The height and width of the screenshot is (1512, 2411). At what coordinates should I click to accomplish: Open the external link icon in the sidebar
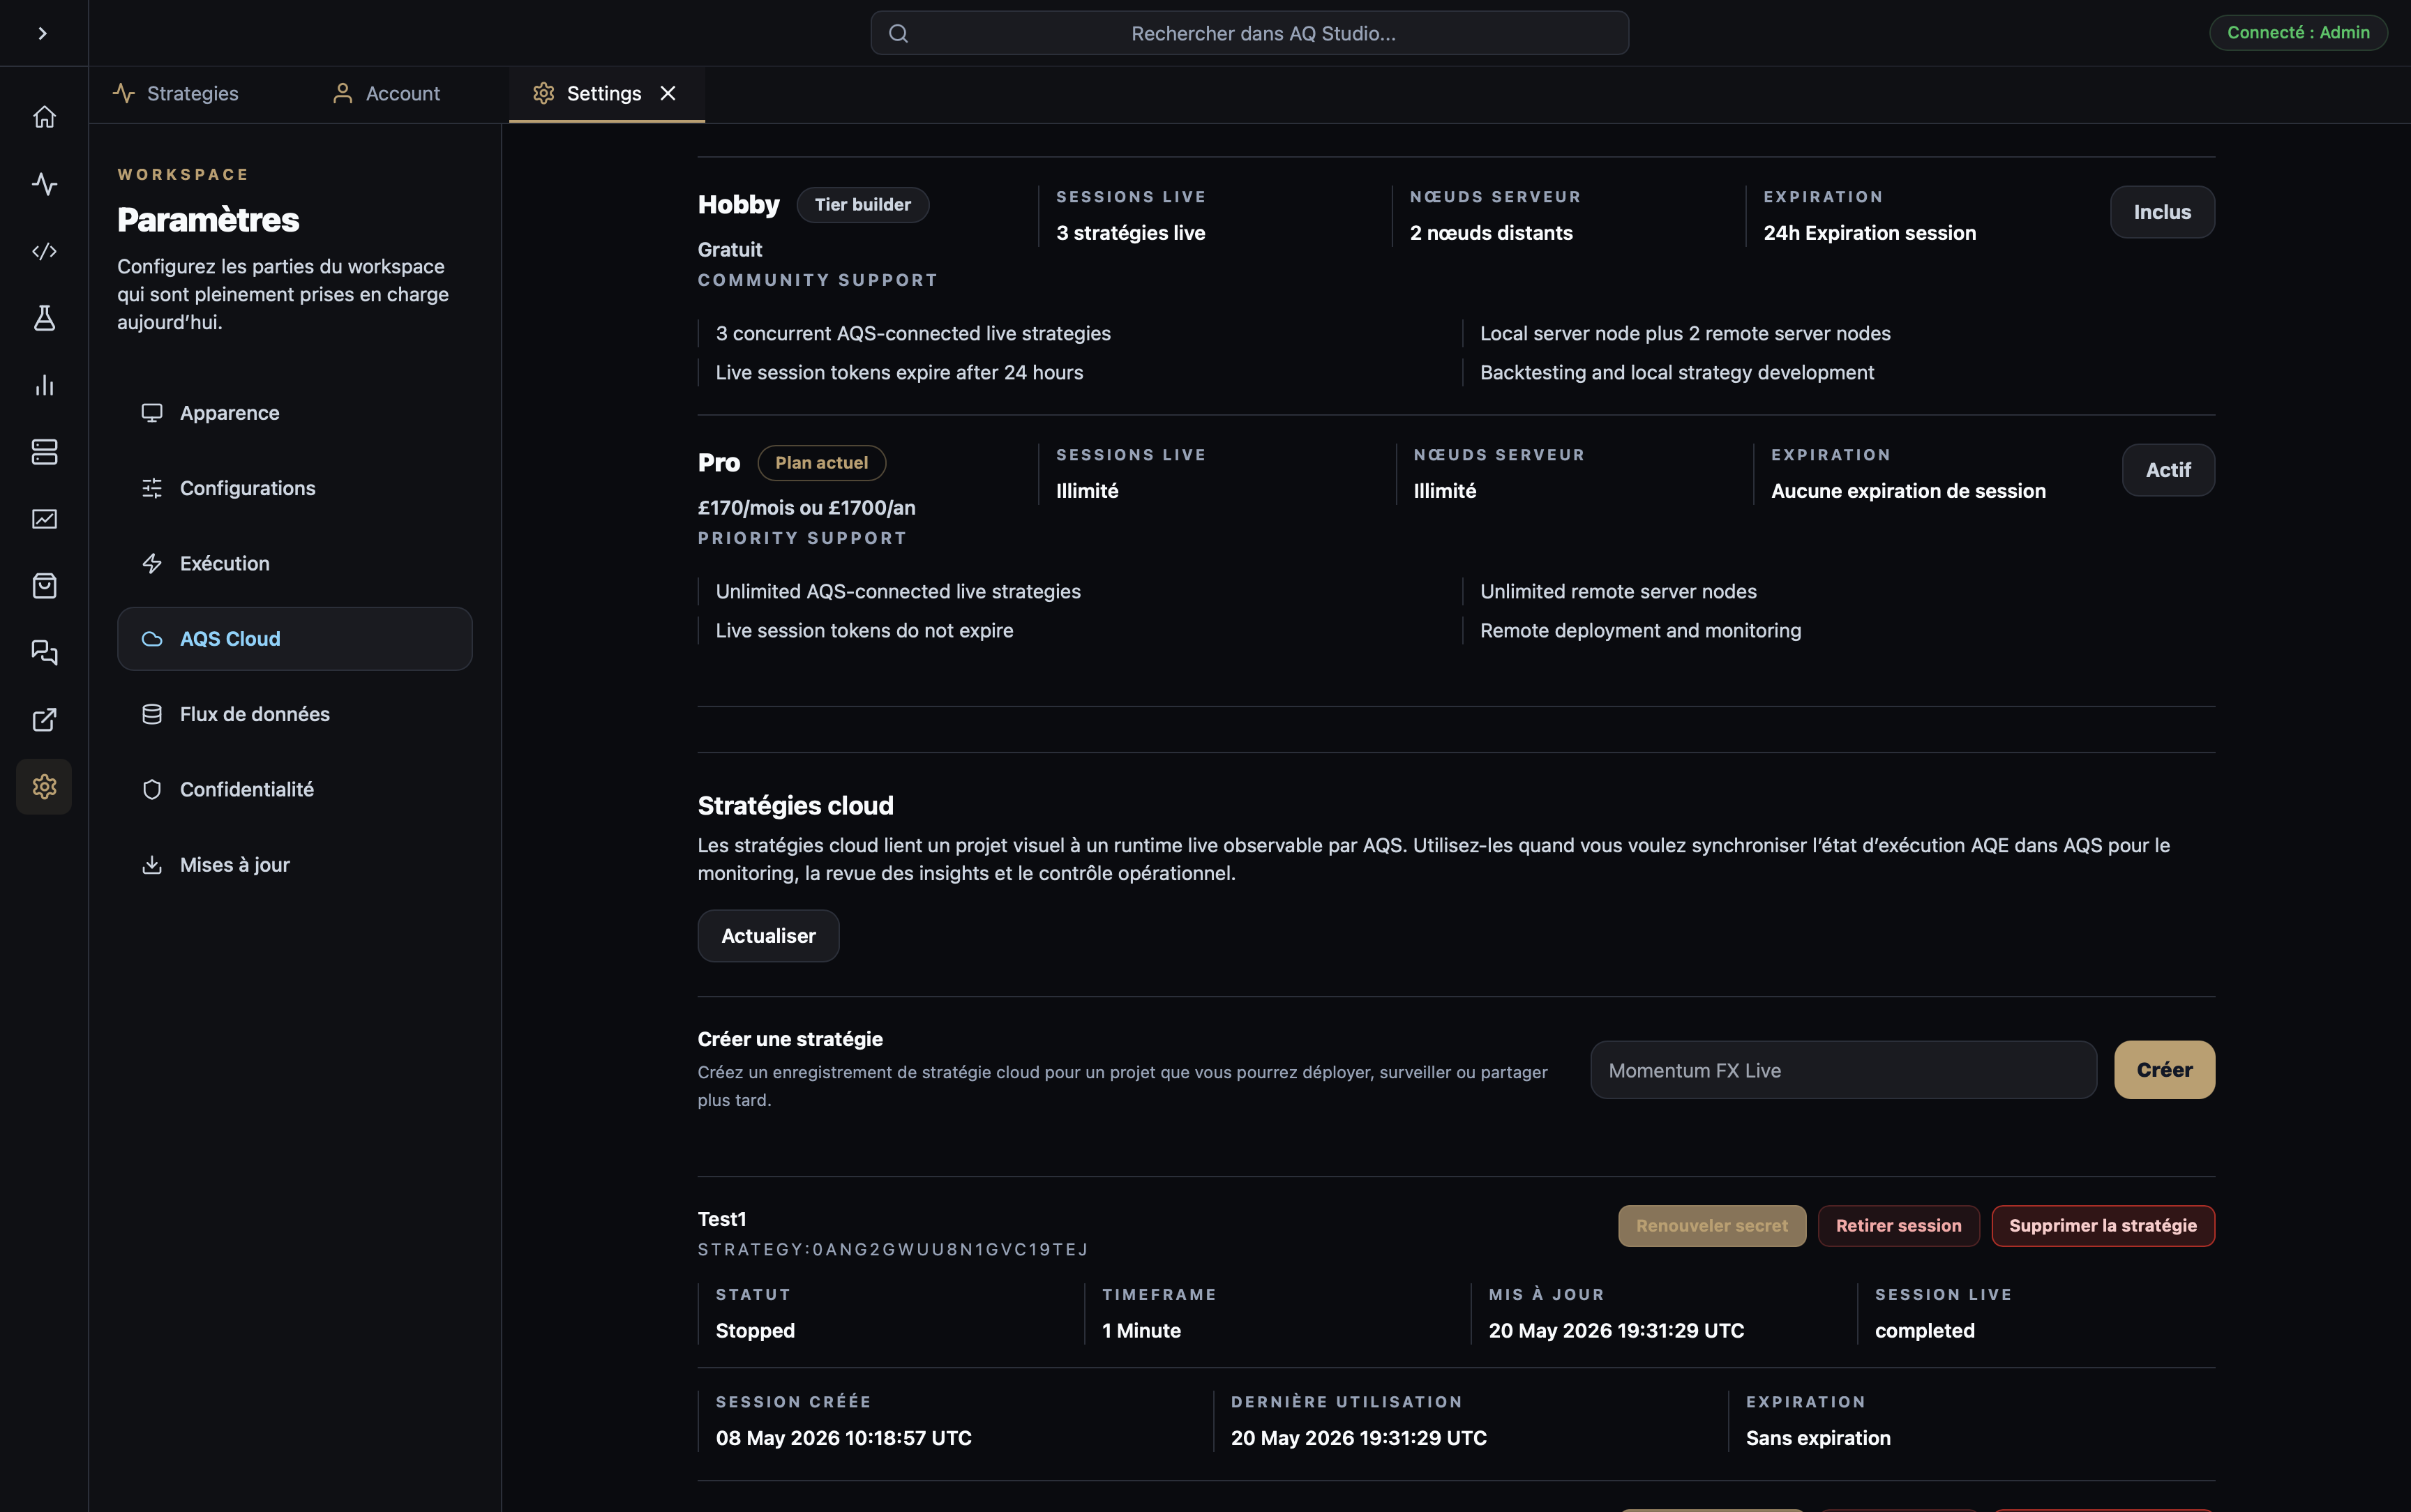pyautogui.click(x=44, y=720)
